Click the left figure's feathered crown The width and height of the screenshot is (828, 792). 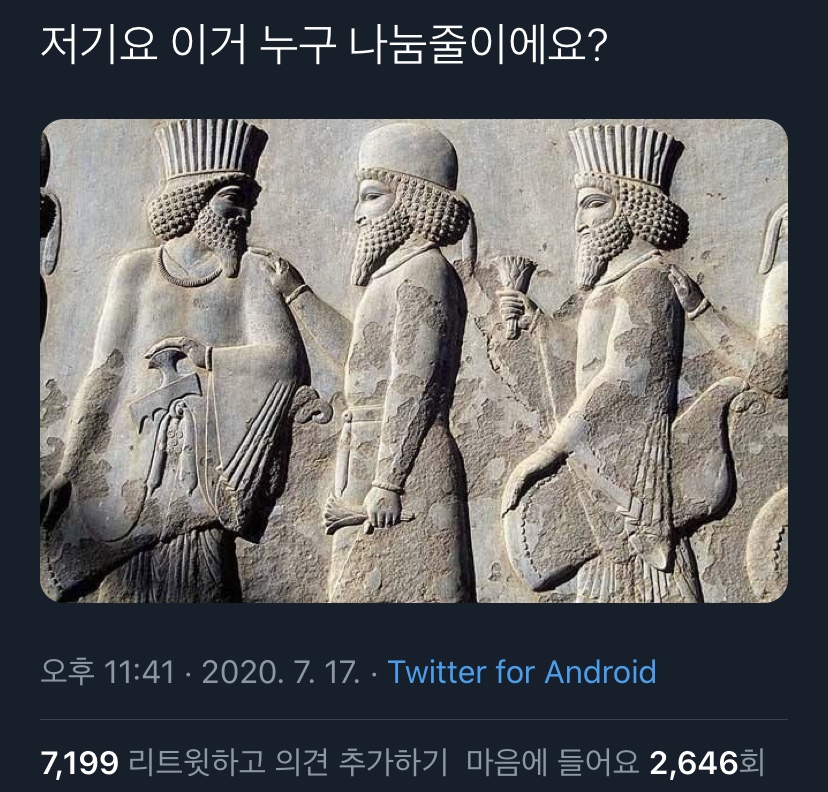pos(210,149)
